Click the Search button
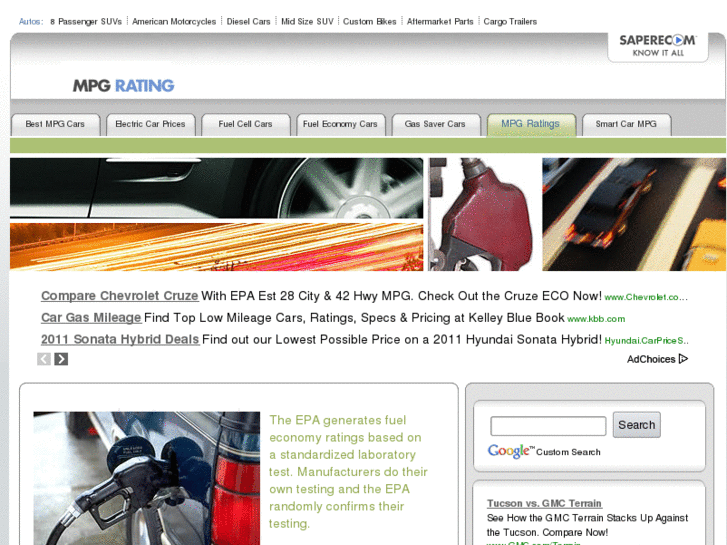This screenshot has width=727, height=545. pyautogui.click(x=637, y=425)
